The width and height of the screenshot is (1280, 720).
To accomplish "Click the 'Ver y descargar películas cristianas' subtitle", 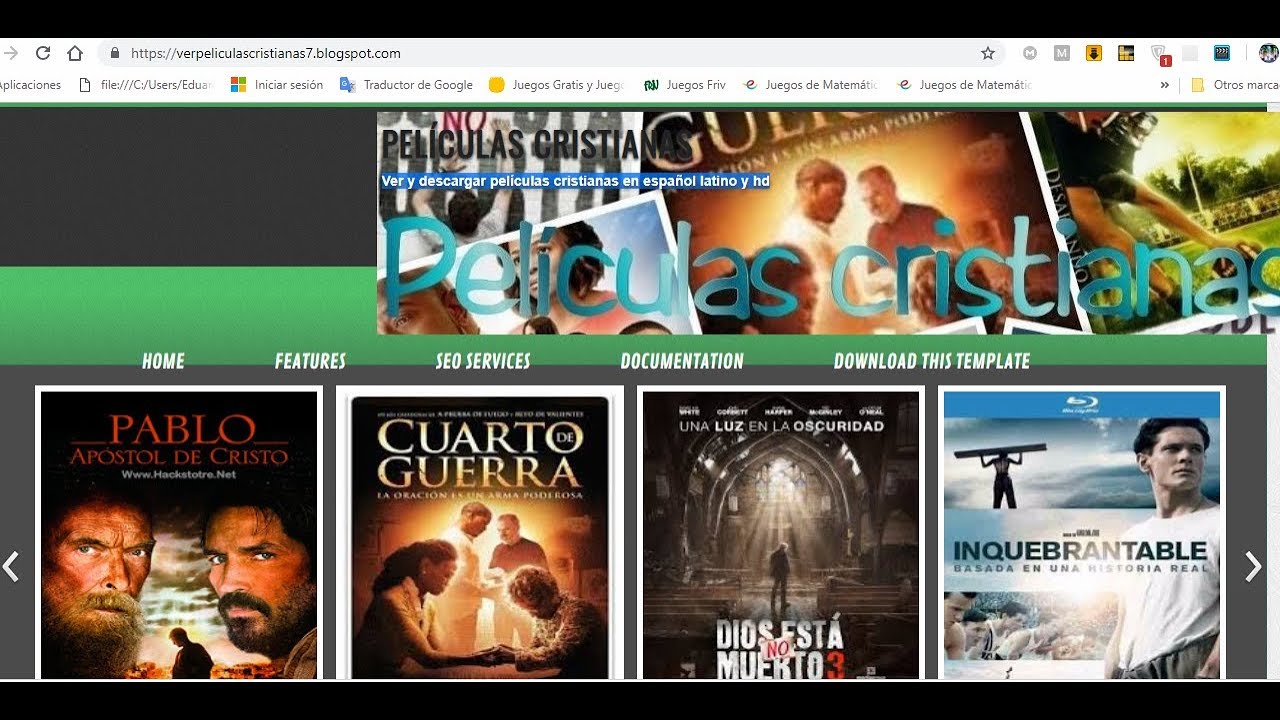I will tap(576, 182).
